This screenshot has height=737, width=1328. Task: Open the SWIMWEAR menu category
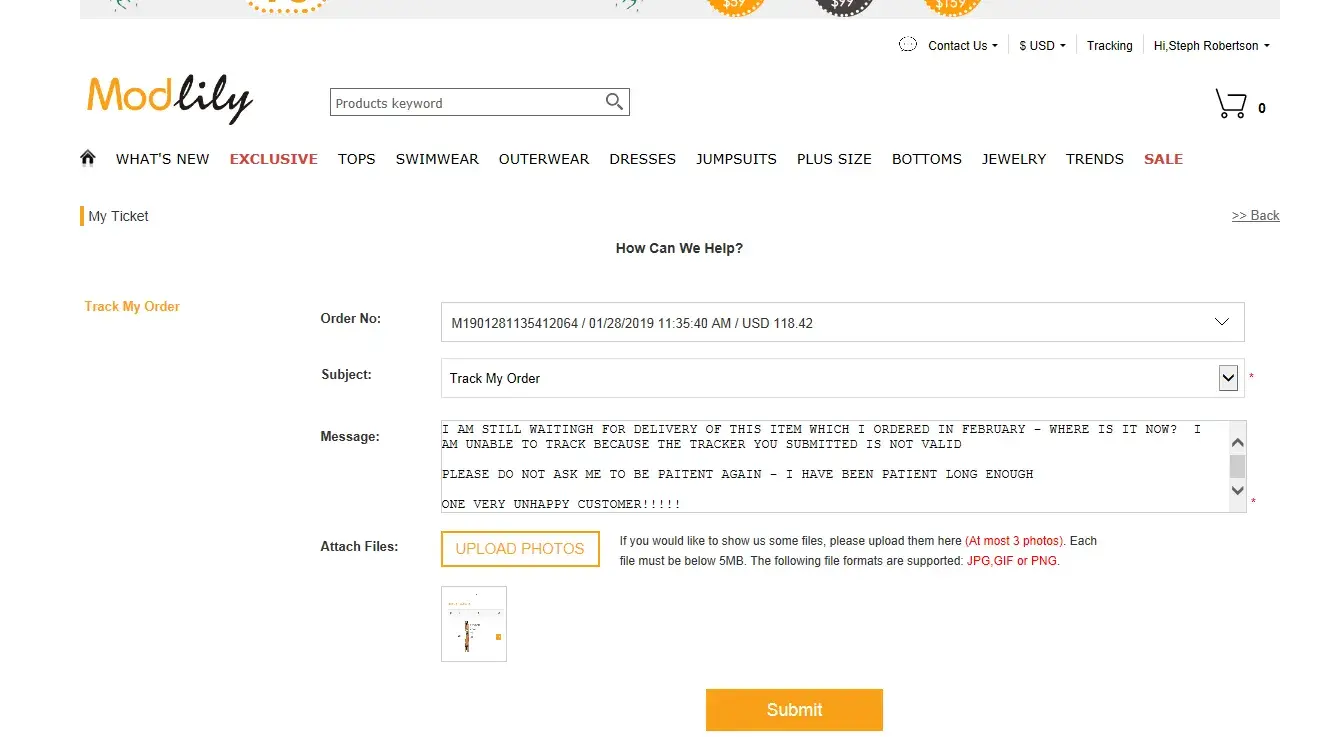click(437, 159)
